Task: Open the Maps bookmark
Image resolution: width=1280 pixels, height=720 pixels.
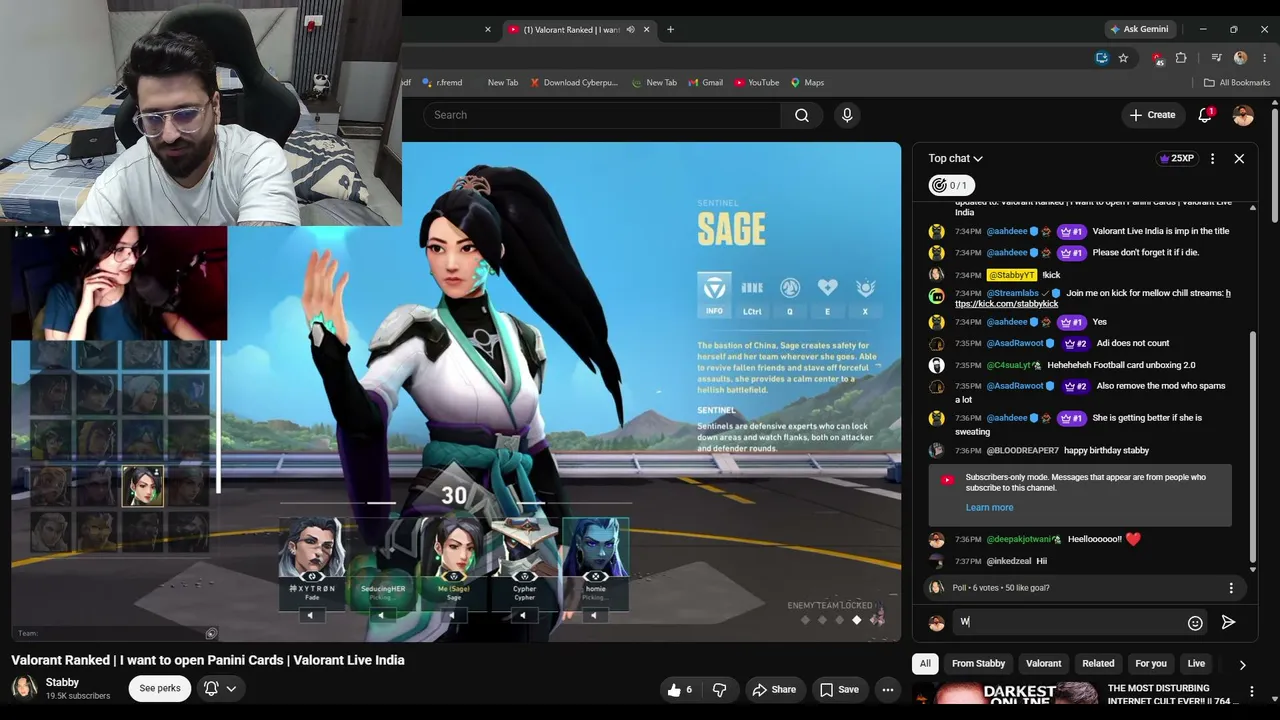Action: pyautogui.click(x=807, y=83)
